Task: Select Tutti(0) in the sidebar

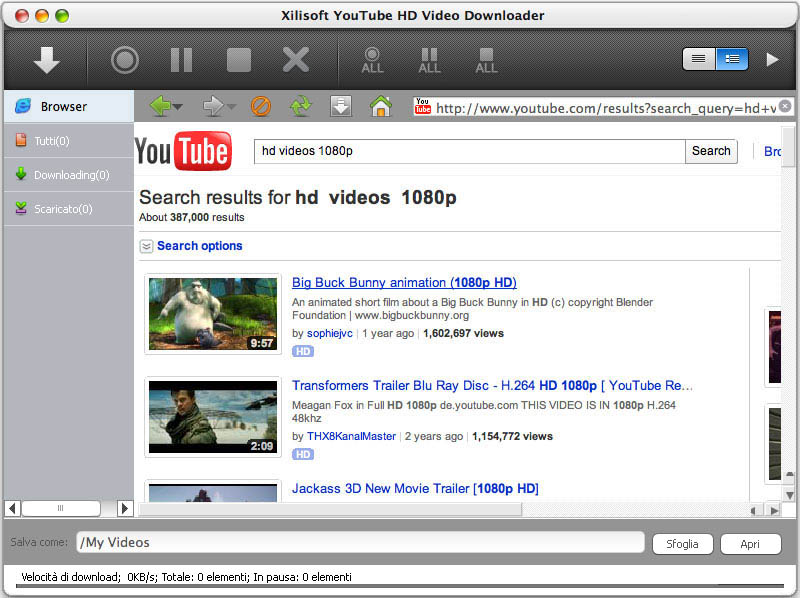Action: 69,140
